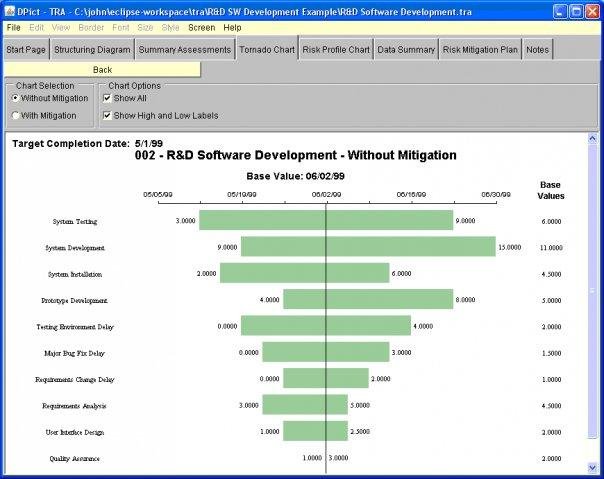
Task: Open the grayed Style menu
Action: tap(170, 28)
